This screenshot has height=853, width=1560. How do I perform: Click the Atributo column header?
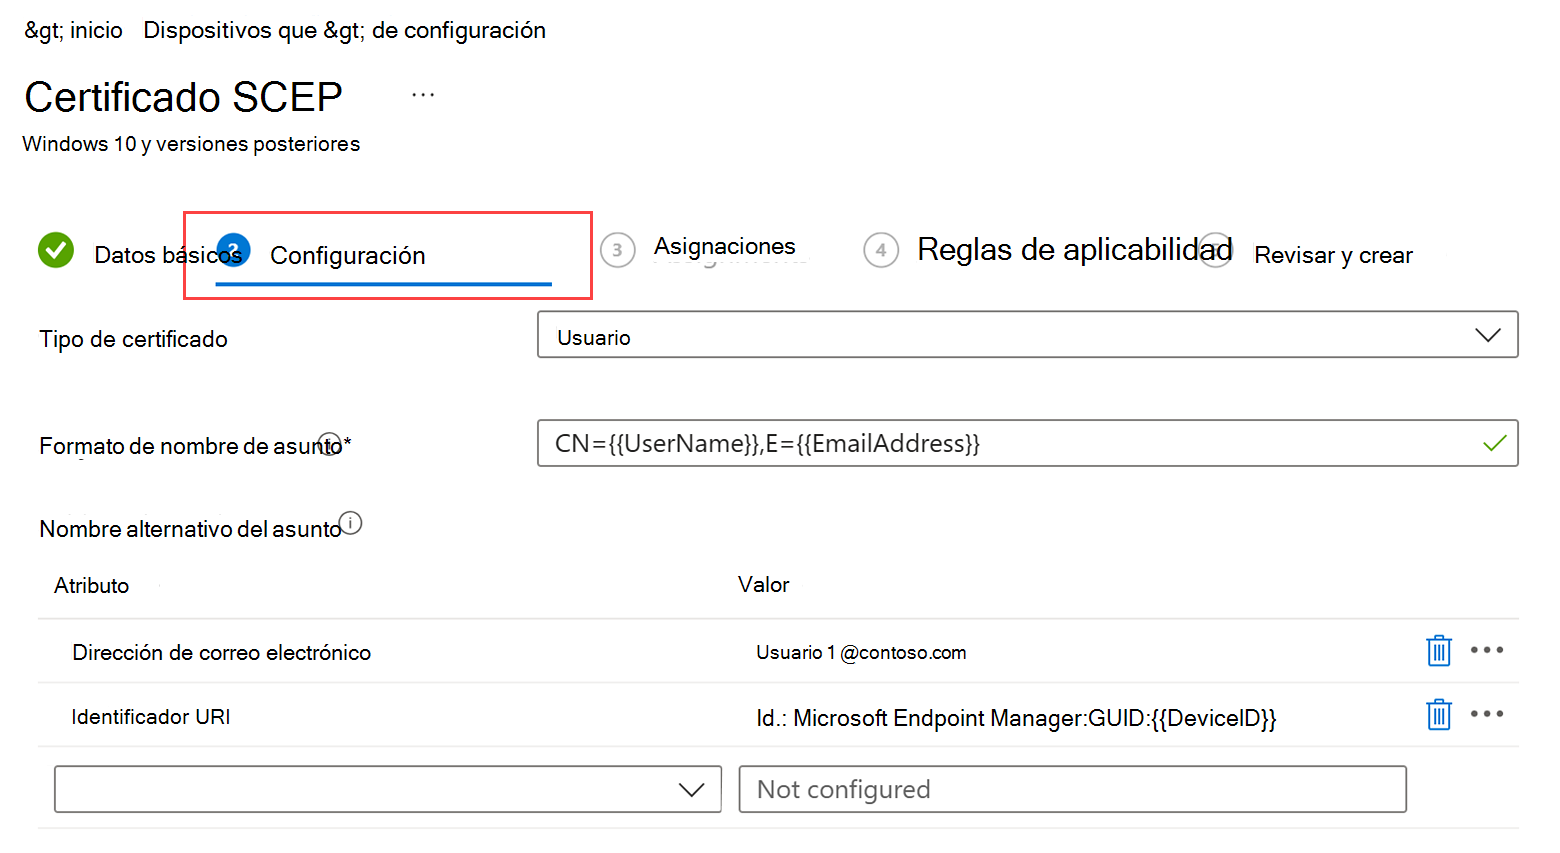tap(92, 585)
